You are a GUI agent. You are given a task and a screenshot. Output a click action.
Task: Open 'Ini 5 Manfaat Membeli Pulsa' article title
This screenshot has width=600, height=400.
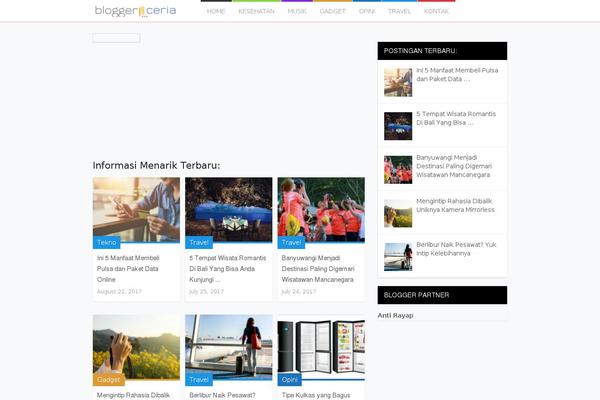coord(128,269)
